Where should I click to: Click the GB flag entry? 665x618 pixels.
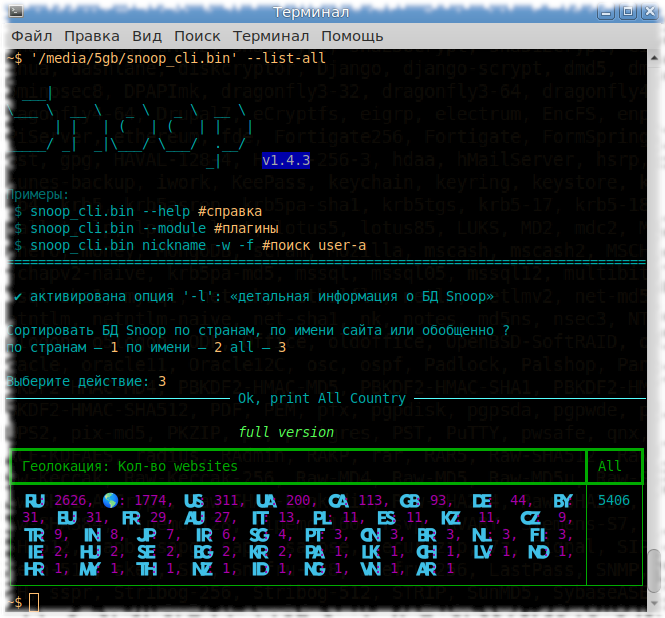pyautogui.click(x=410, y=501)
